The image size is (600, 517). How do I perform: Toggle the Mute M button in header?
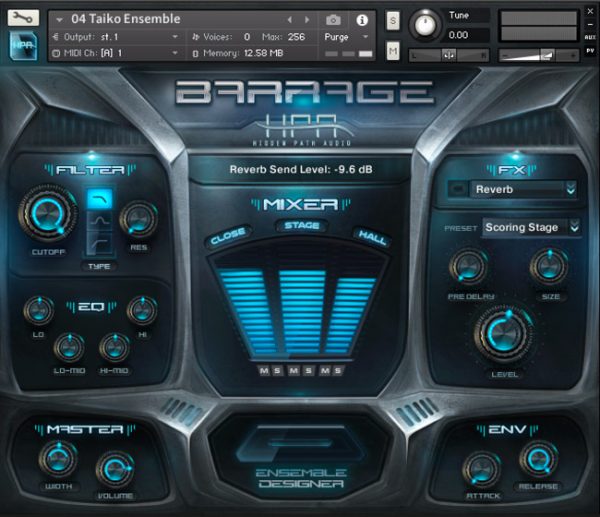point(393,51)
